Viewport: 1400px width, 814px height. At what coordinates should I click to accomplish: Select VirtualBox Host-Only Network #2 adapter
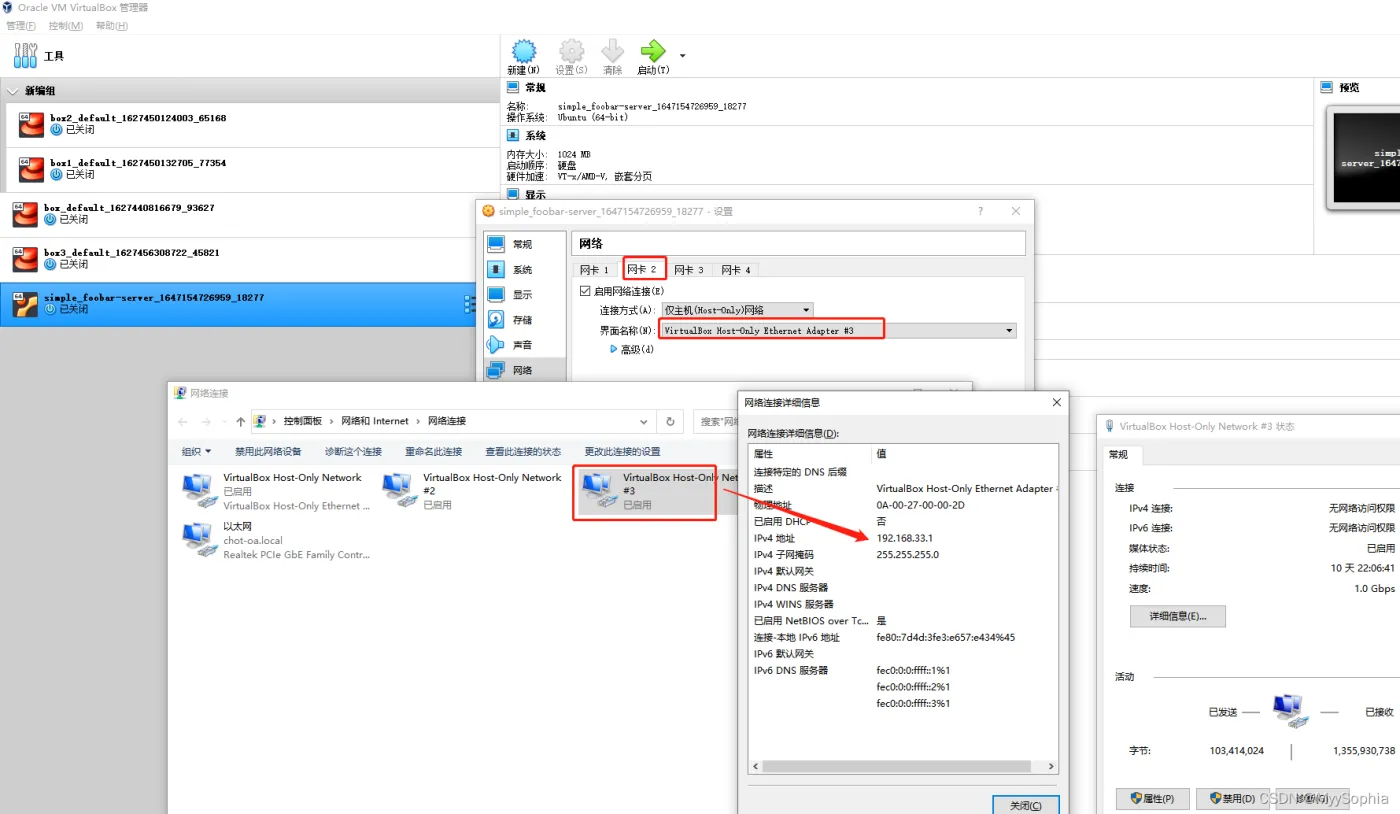point(472,491)
